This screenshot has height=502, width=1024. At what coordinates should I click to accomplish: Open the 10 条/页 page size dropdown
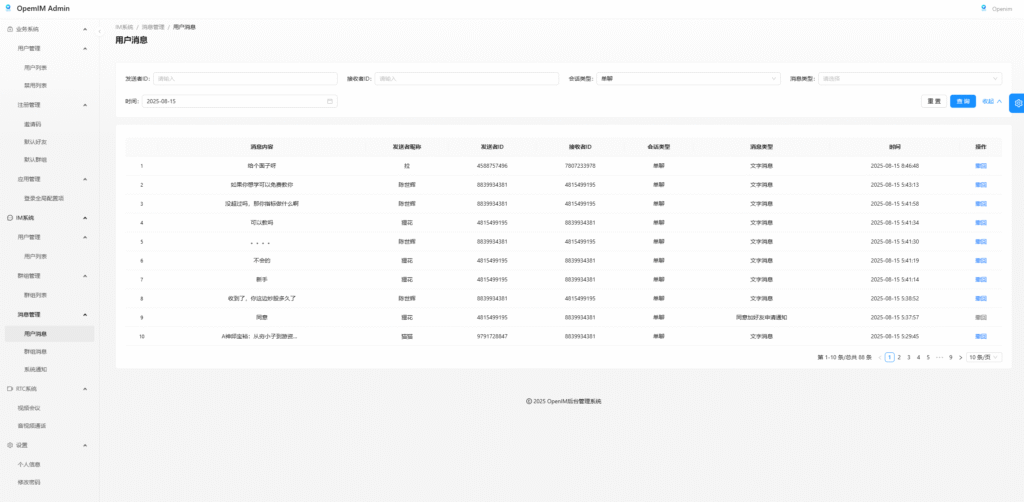click(983, 357)
